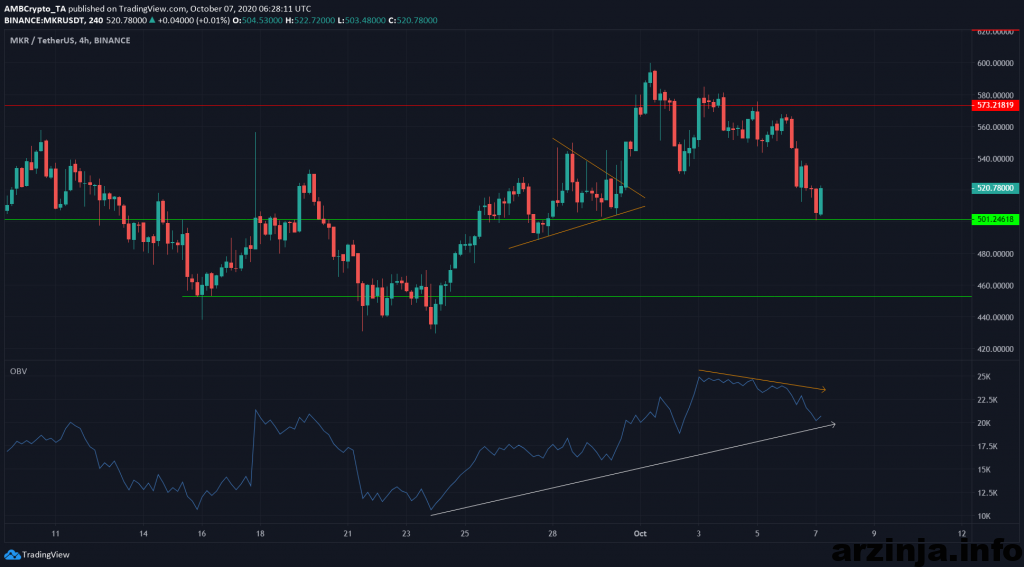Screen dimensions: 1024x567
Task: Select the 28 date label on time axis
Action: (552, 534)
